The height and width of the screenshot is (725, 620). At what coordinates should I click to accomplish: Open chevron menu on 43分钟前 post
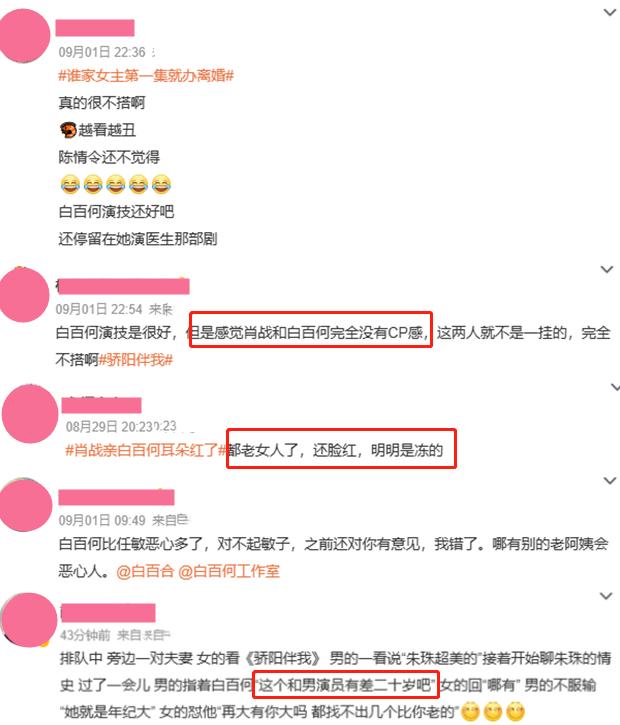click(x=606, y=596)
